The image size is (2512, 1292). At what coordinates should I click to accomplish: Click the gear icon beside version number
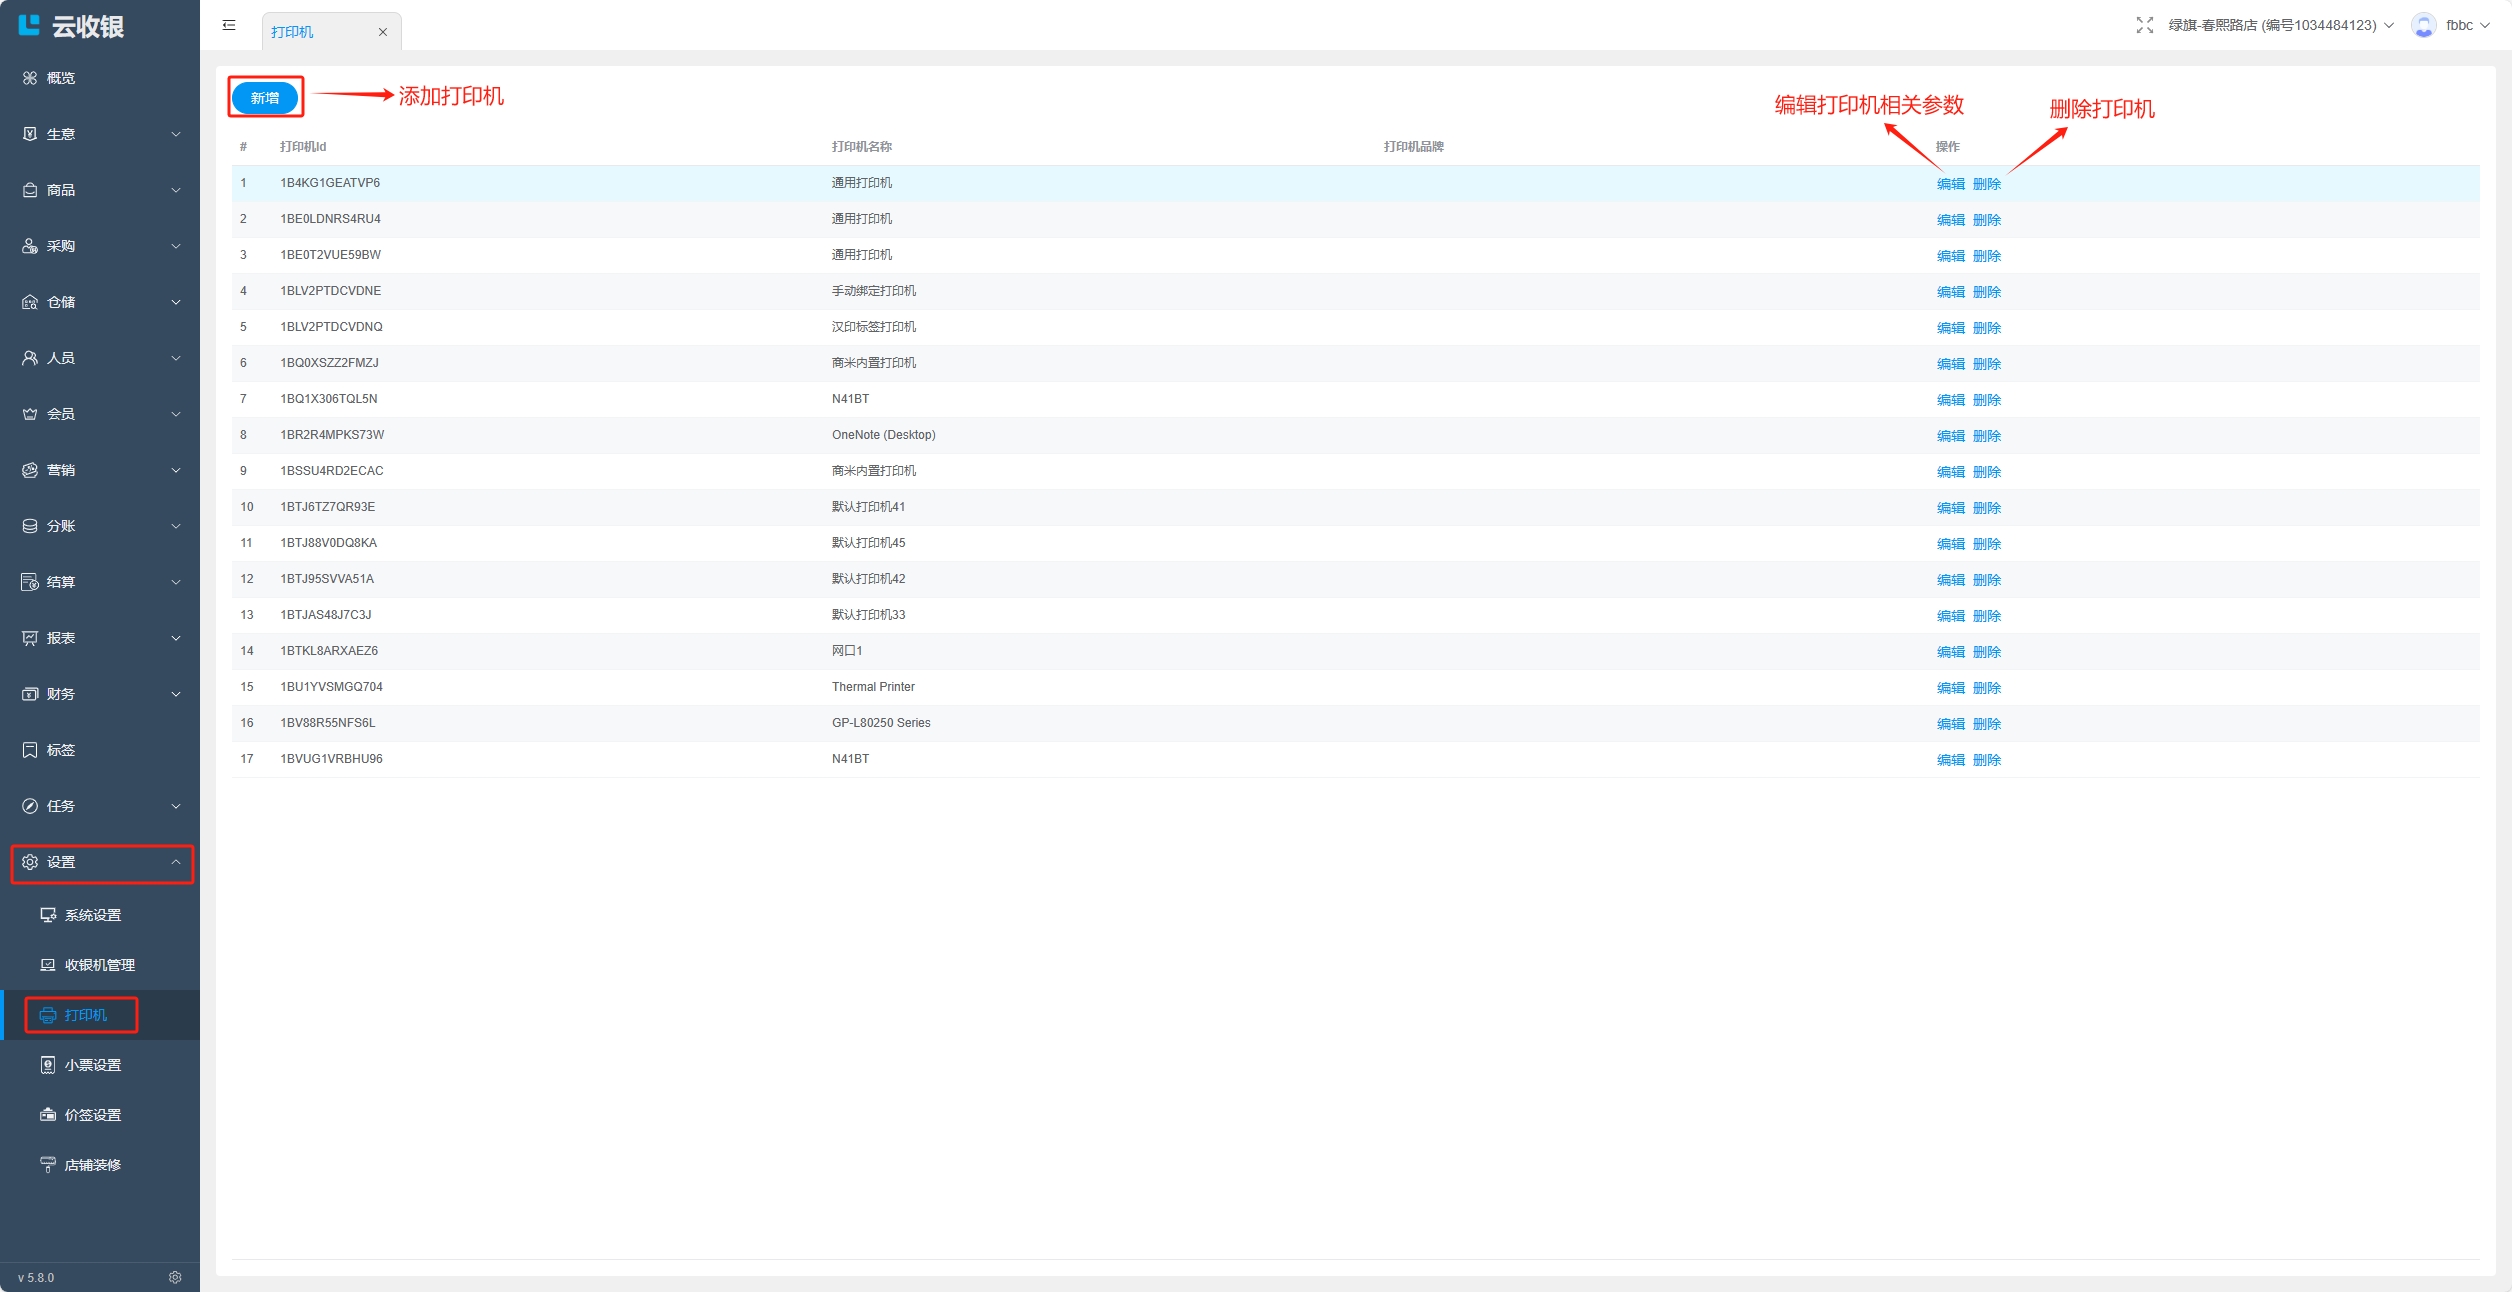point(175,1277)
